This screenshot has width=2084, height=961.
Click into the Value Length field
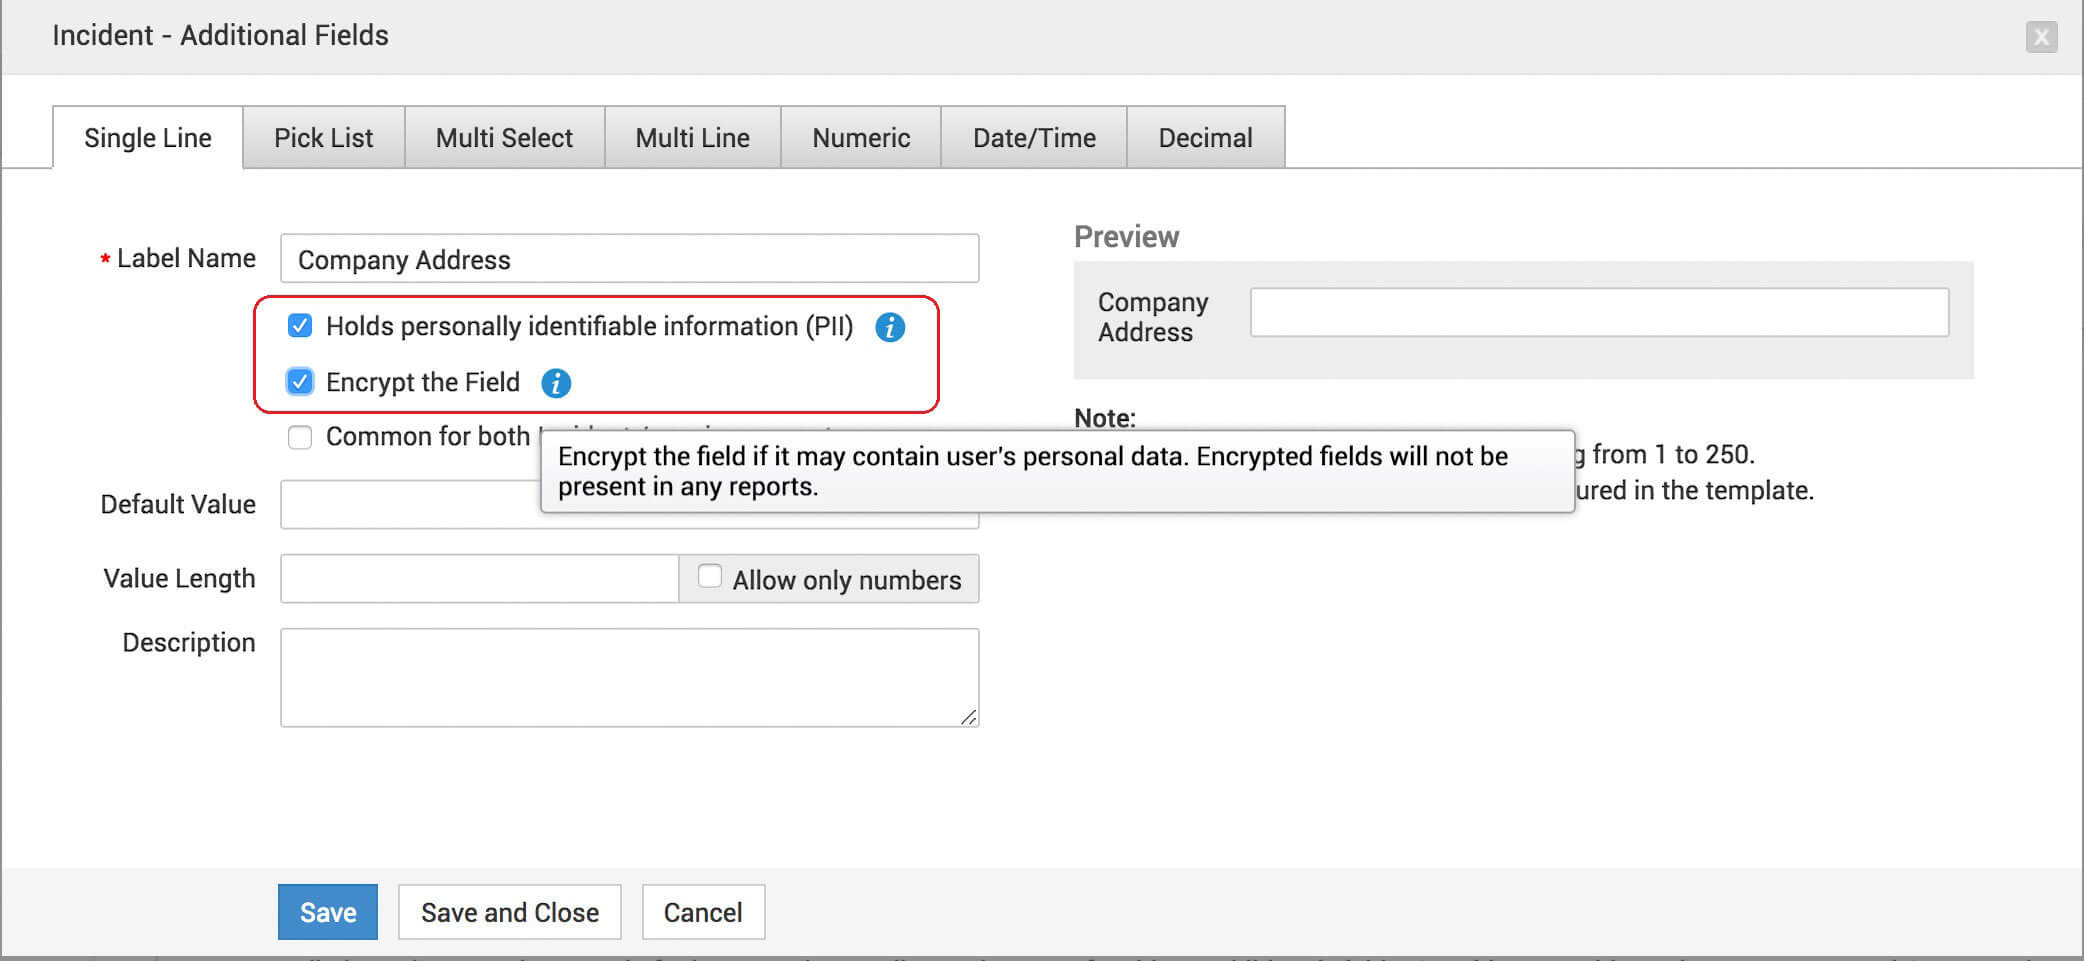pyautogui.click(x=479, y=579)
